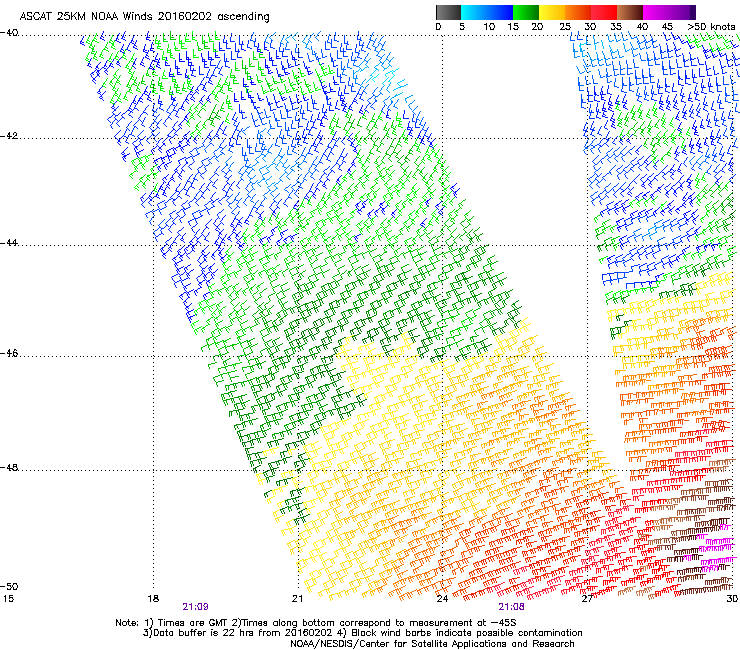Click the '45' legend scale label

(667, 27)
